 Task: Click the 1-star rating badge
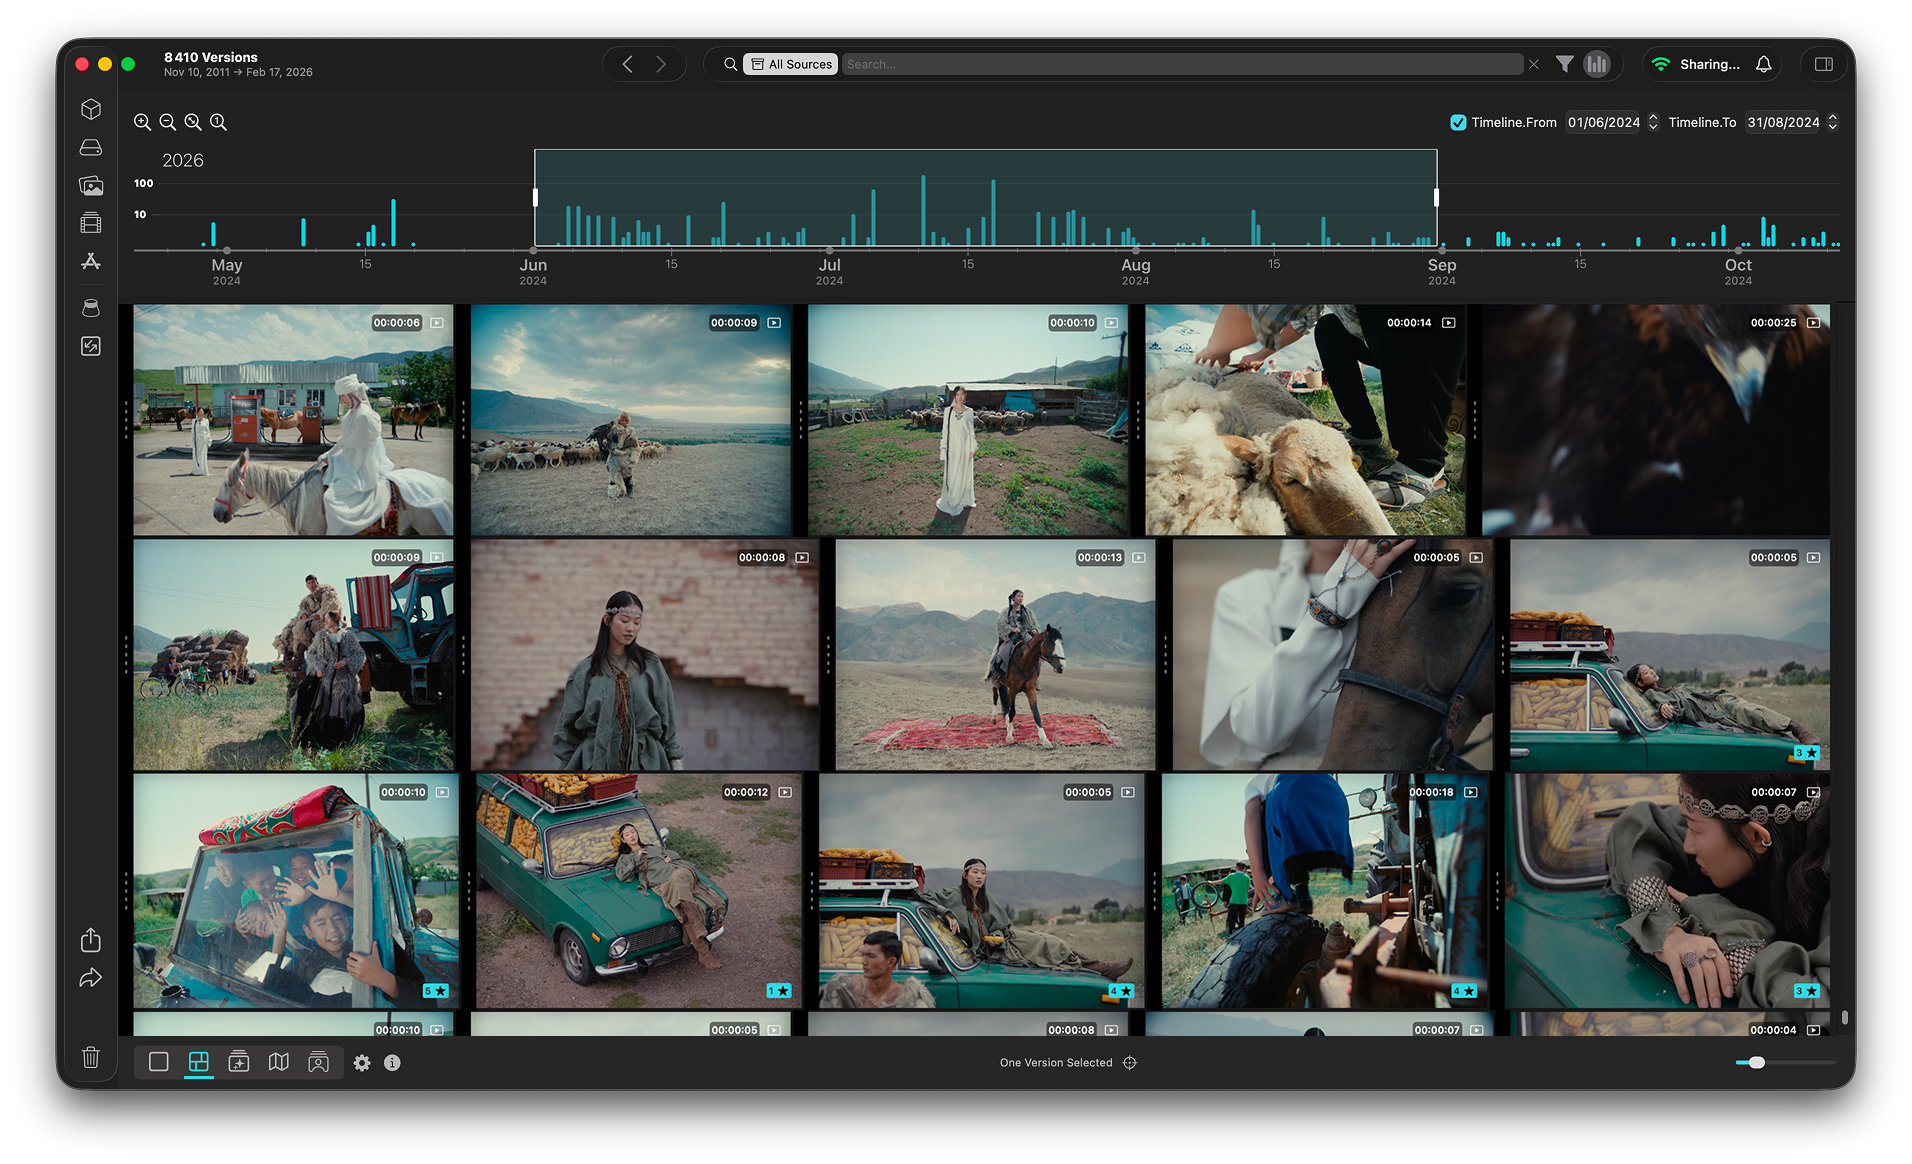pyautogui.click(x=778, y=990)
